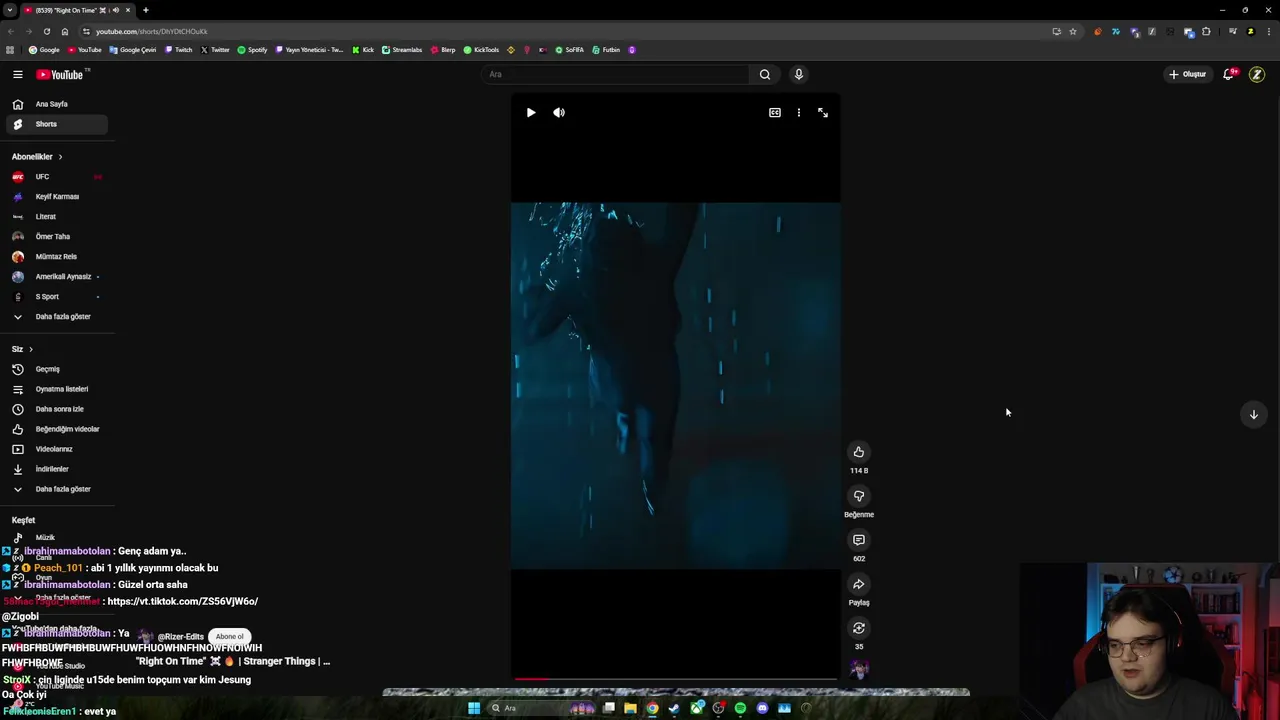The width and height of the screenshot is (1280, 720).
Task: Click the Paylaş share icon
Action: (x=859, y=584)
